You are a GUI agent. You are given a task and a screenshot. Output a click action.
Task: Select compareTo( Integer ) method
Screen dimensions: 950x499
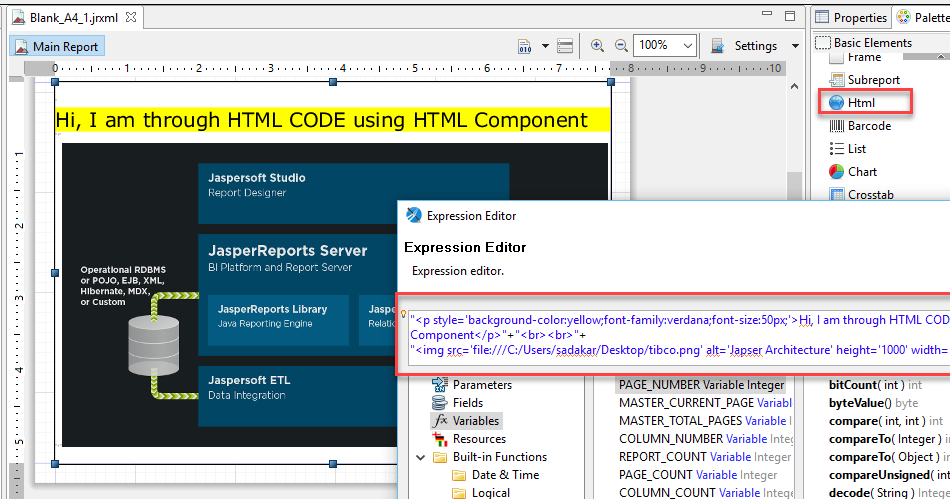[888, 438]
